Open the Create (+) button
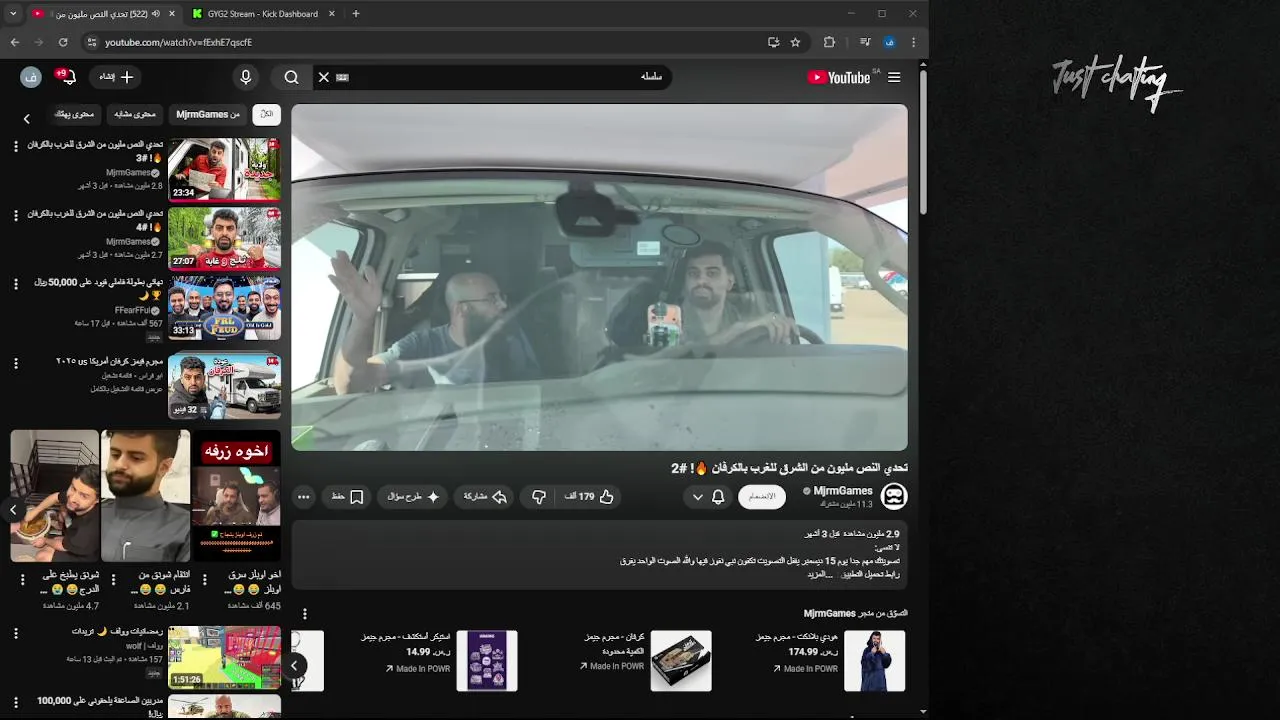The image size is (1280, 720). 116,77
